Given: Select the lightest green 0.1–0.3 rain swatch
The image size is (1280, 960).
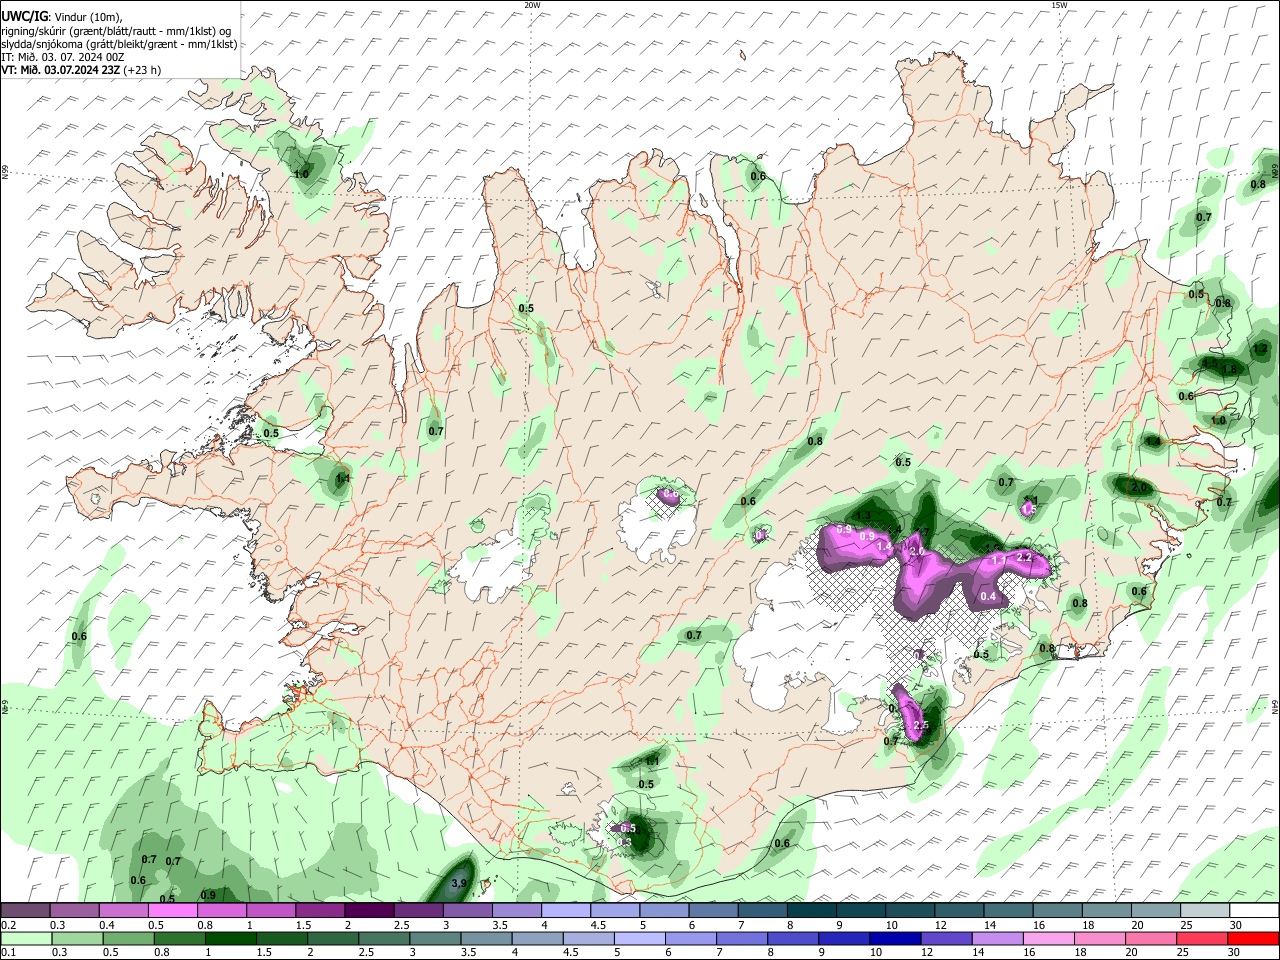Looking at the screenshot, I should click(x=25, y=938).
